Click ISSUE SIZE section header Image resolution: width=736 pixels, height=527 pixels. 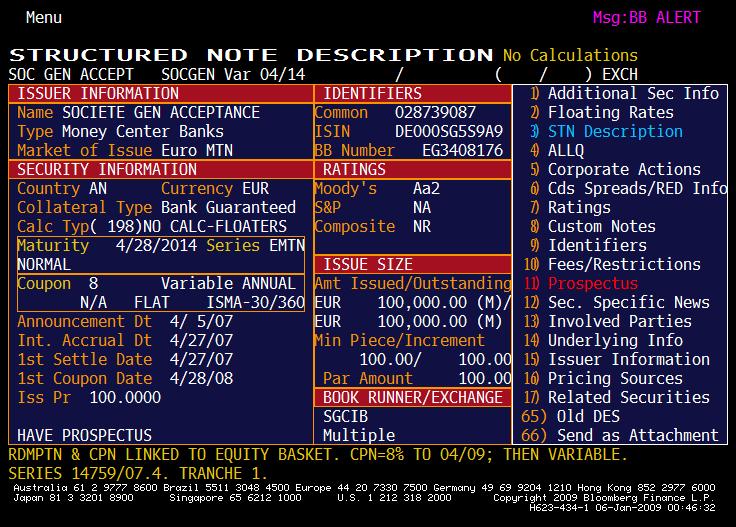413,264
